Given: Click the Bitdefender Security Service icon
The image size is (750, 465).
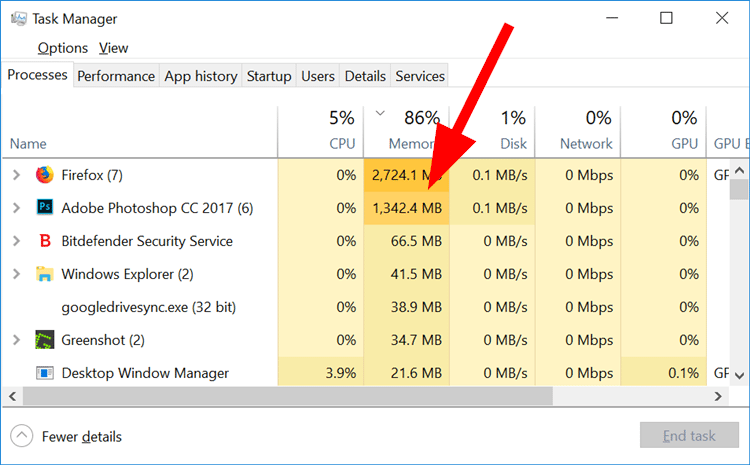Looking at the screenshot, I should [45, 241].
